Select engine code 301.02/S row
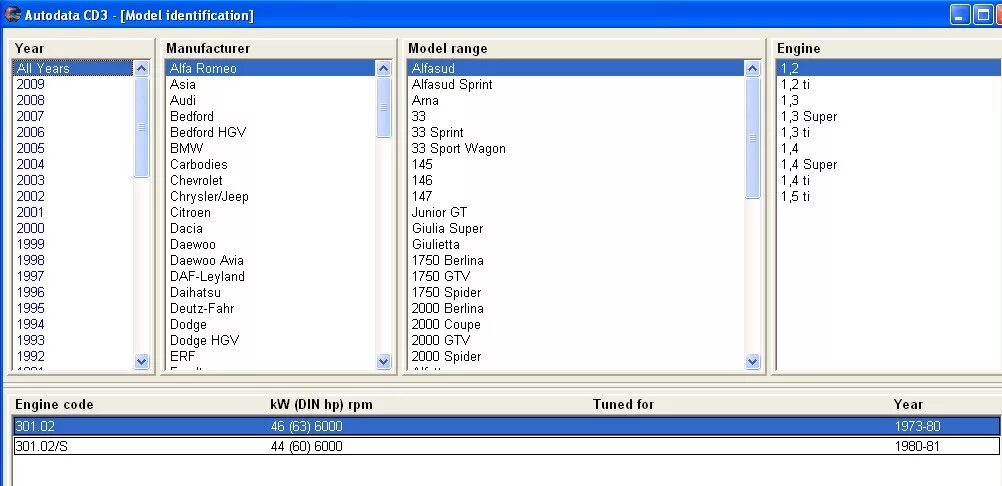 tap(507, 446)
